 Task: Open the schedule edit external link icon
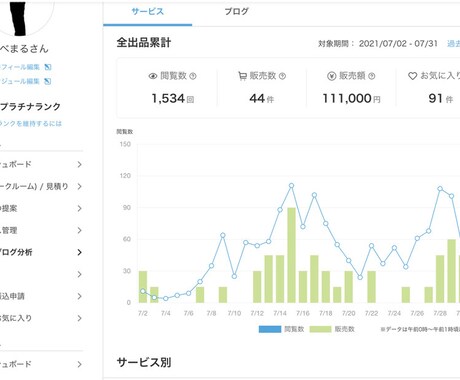[x=48, y=81]
